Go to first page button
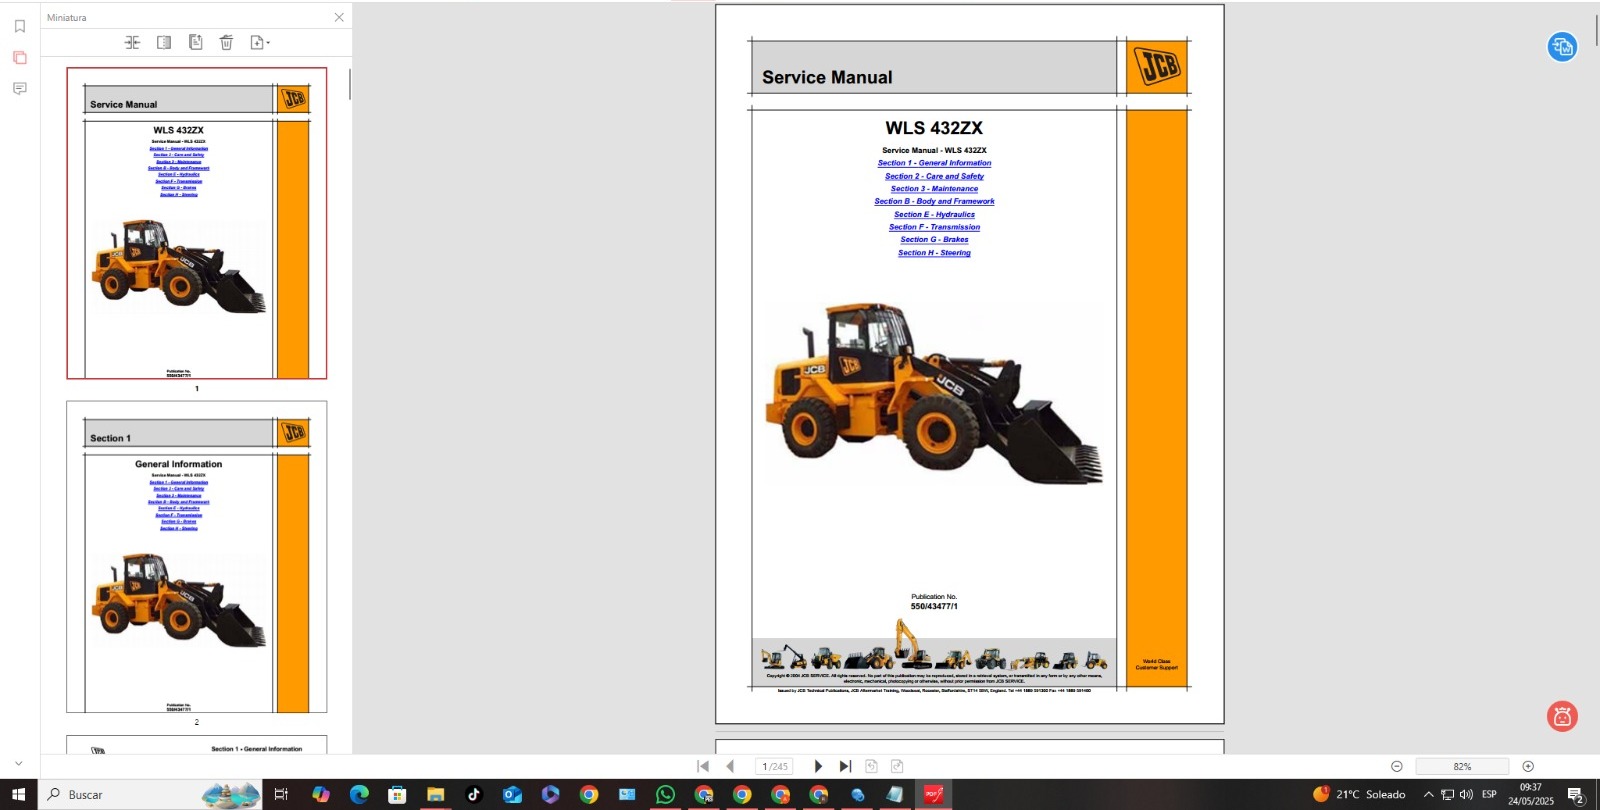 point(703,766)
